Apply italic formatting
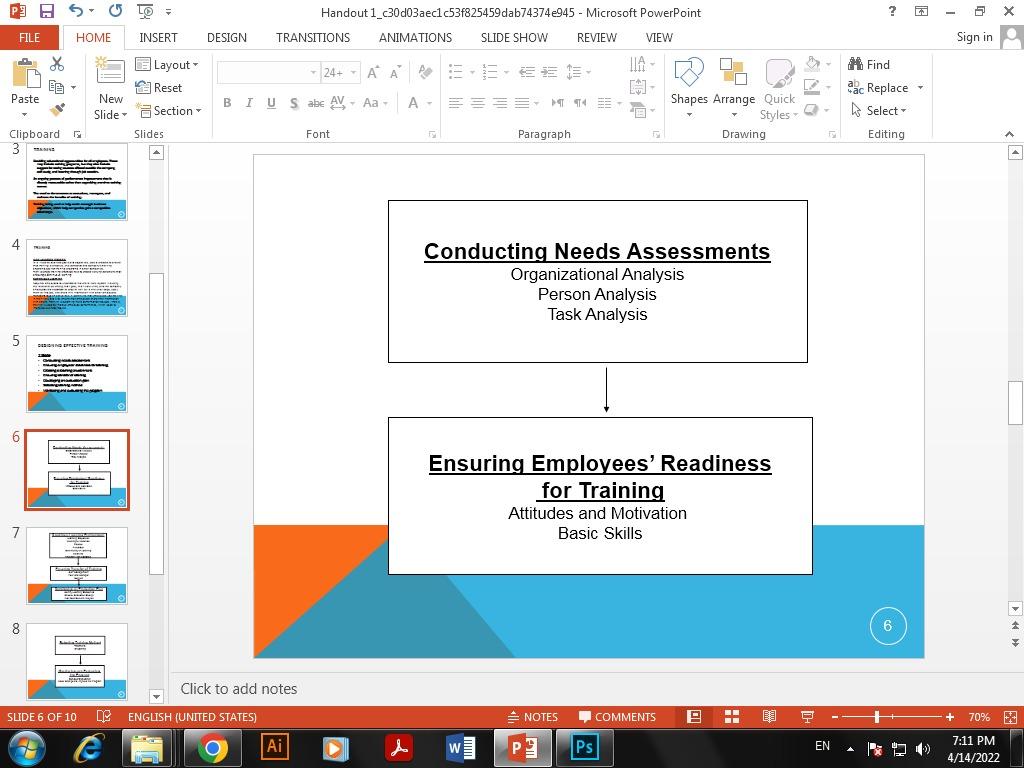The image size is (1024, 768). pos(248,103)
